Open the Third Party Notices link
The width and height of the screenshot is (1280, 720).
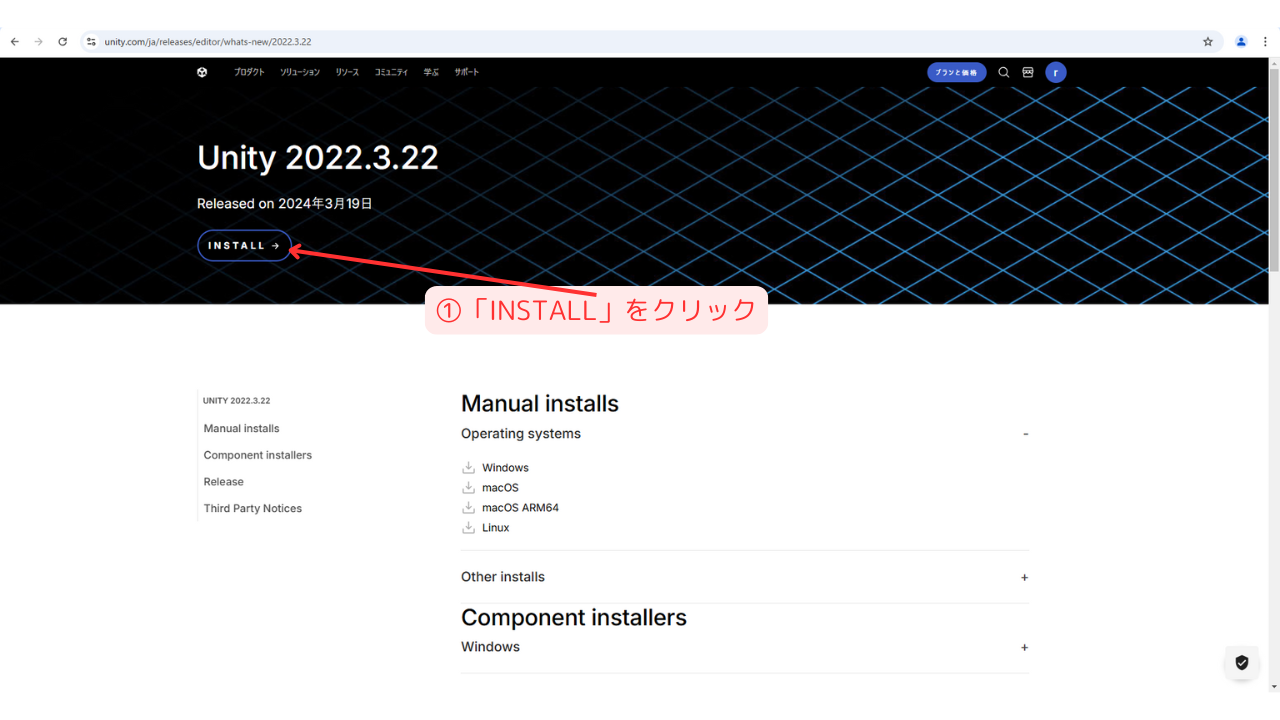pos(252,508)
